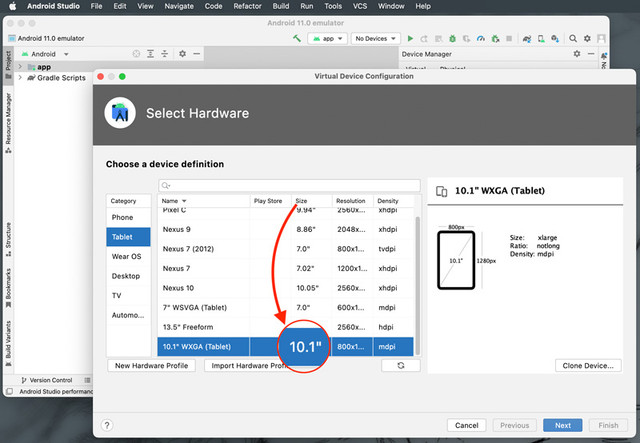640x443 pixels.
Task: Click Select Opened File target icon
Action: pos(136,53)
